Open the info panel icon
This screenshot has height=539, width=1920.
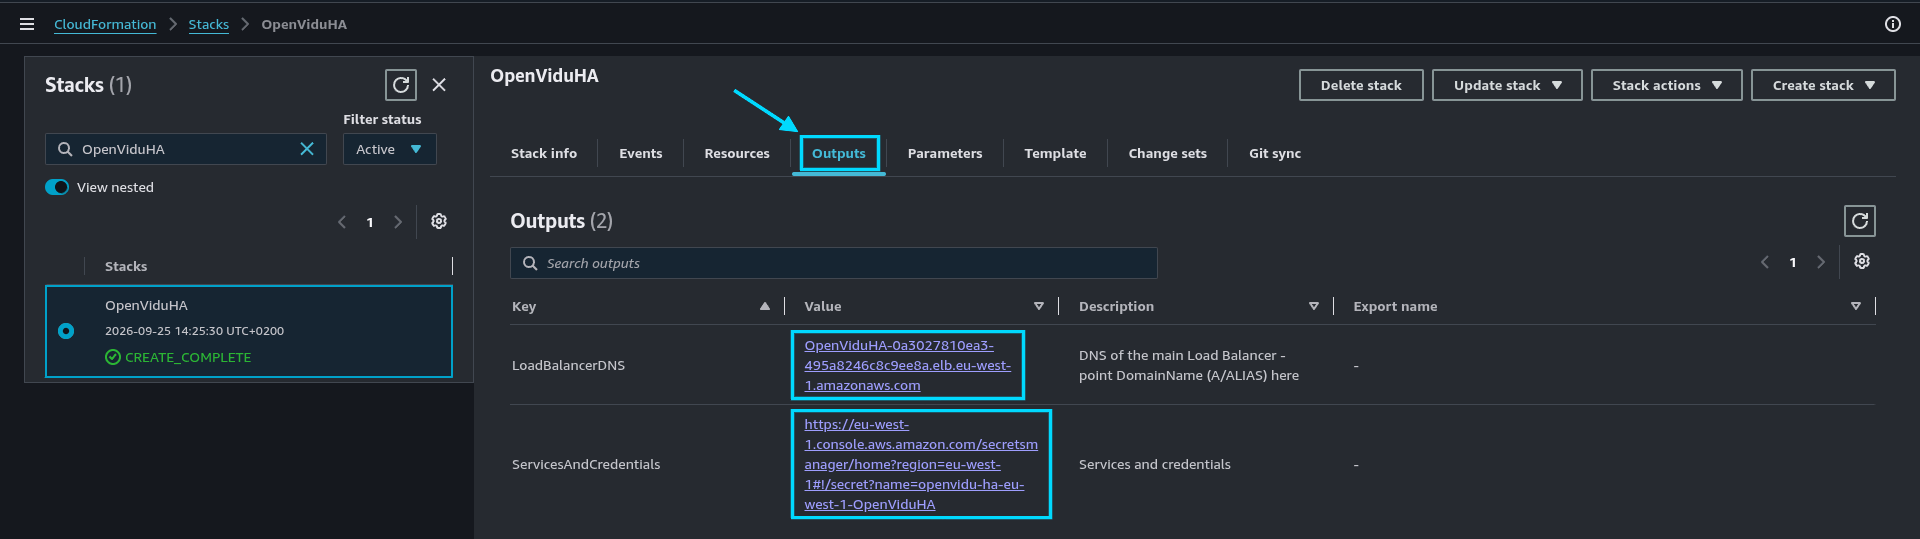(x=1893, y=24)
